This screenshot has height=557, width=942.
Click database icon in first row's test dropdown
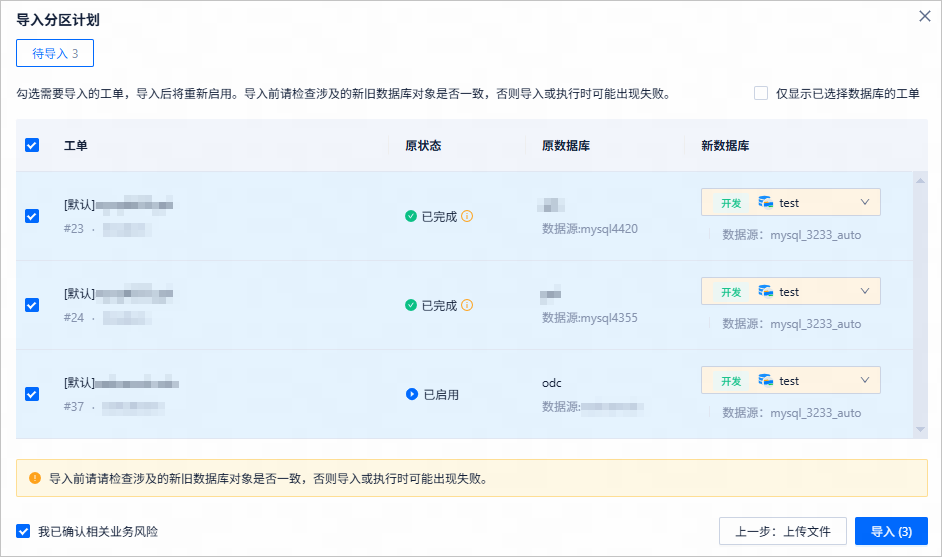click(765, 202)
